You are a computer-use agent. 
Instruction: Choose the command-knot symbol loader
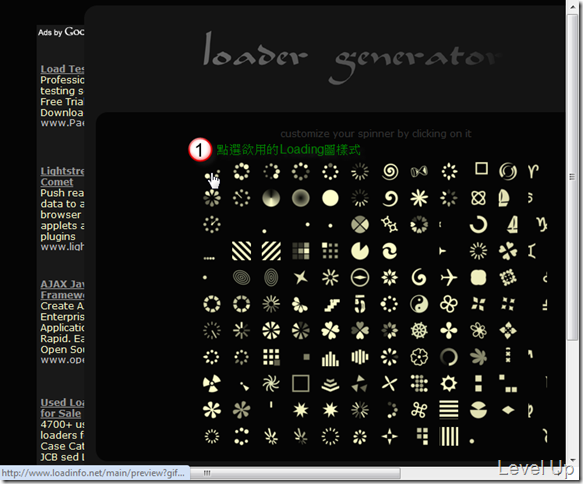(x=419, y=410)
